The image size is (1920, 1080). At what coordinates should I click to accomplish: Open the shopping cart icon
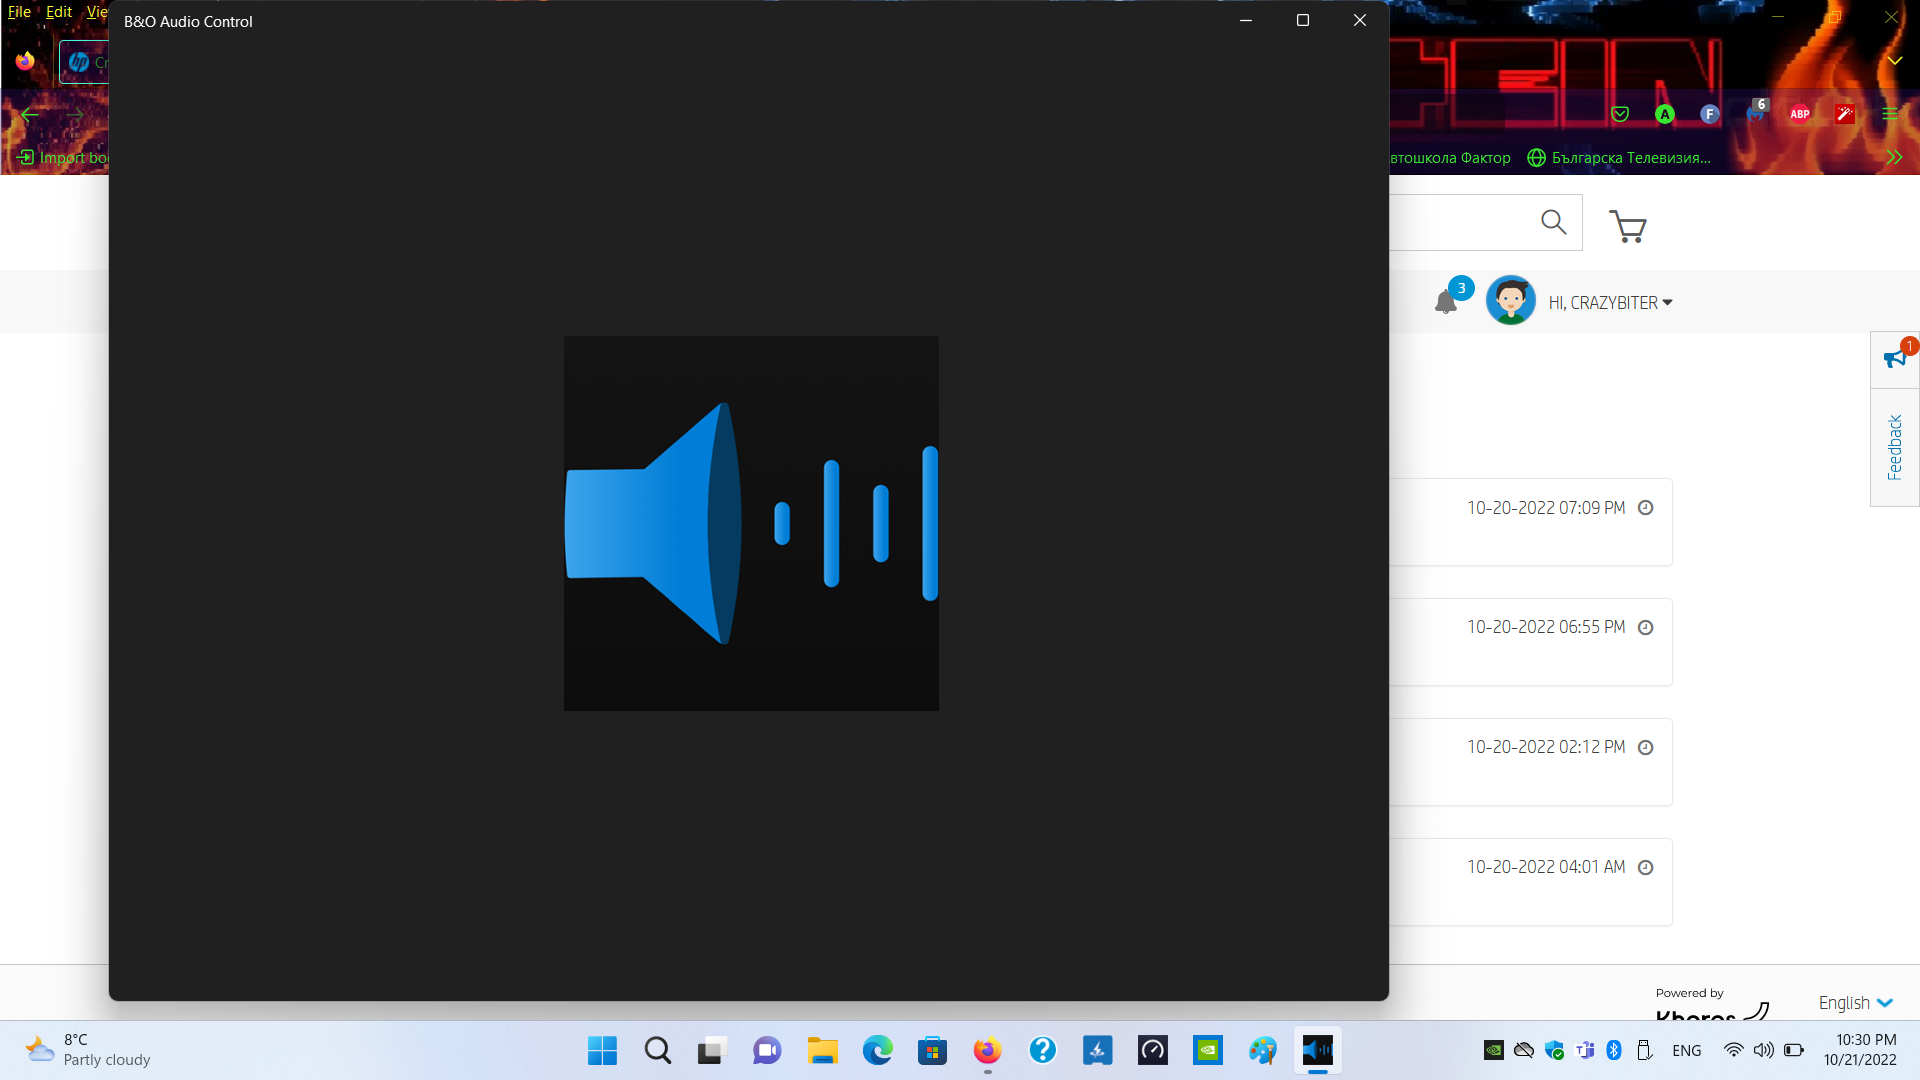[1627, 226]
